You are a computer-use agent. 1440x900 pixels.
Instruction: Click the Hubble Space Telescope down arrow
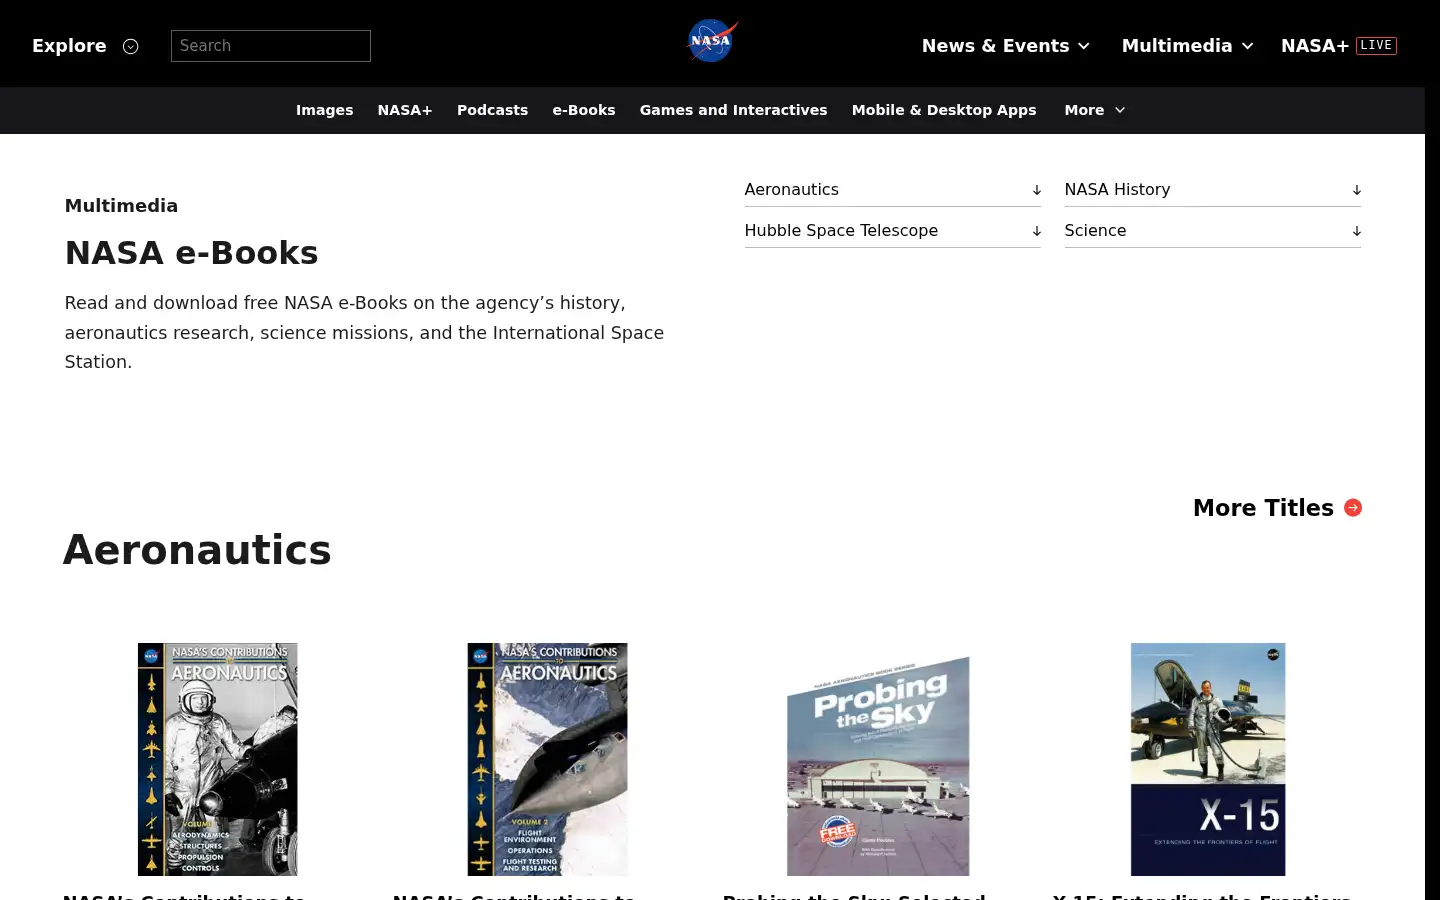tap(1037, 231)
